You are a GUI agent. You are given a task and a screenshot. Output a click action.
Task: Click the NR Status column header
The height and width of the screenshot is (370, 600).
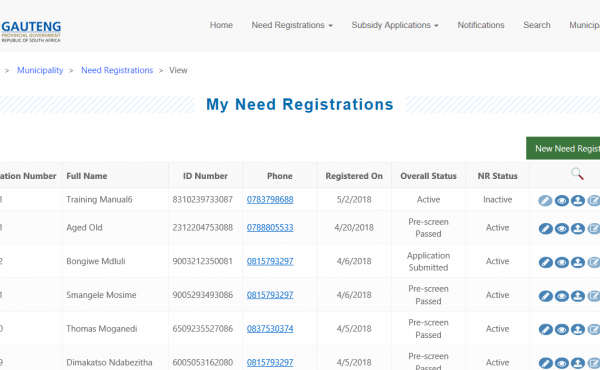[497, 176]
